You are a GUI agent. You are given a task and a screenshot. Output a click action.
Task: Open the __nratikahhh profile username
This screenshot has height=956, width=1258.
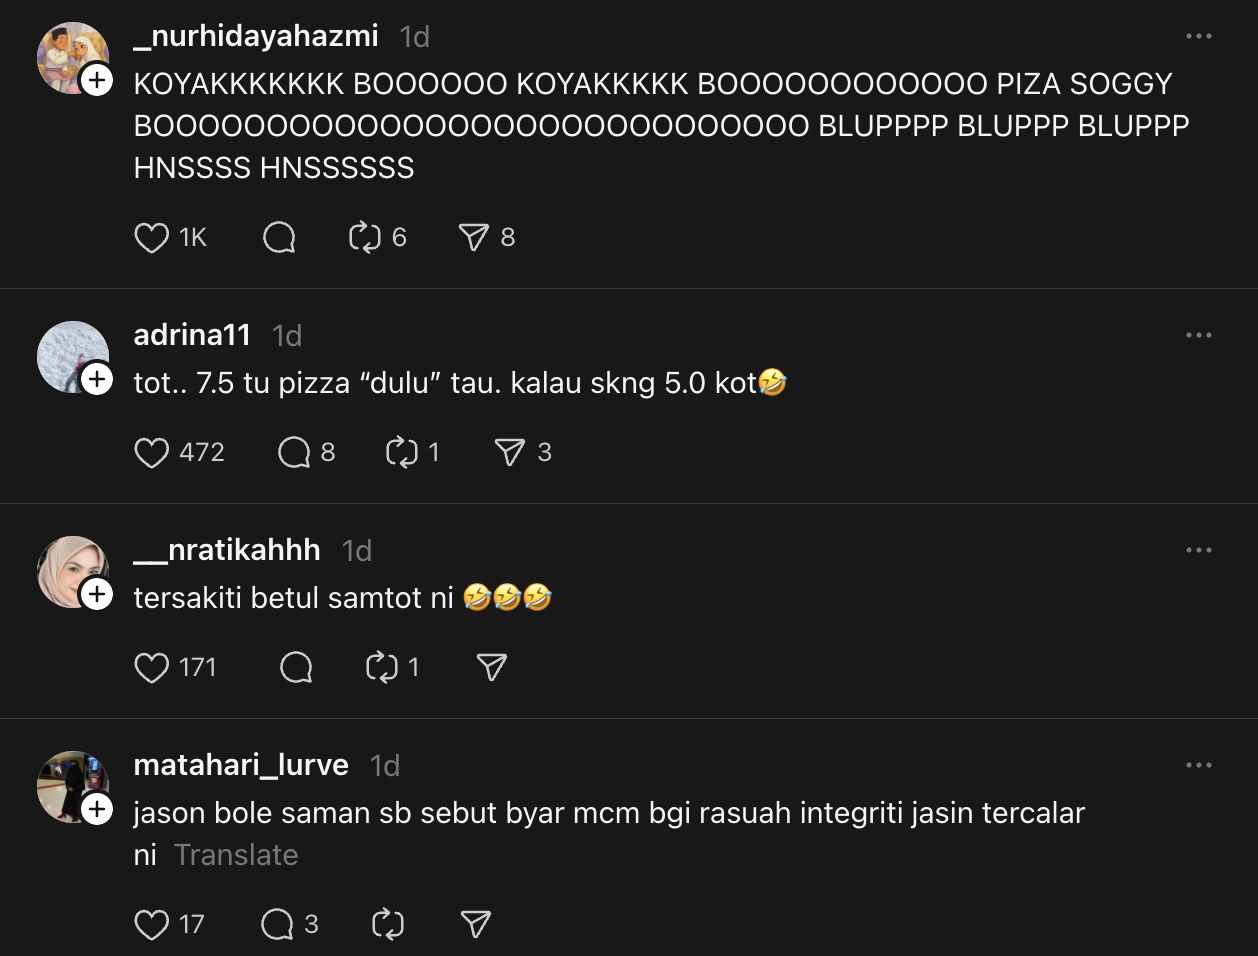(x=227, y=550)
